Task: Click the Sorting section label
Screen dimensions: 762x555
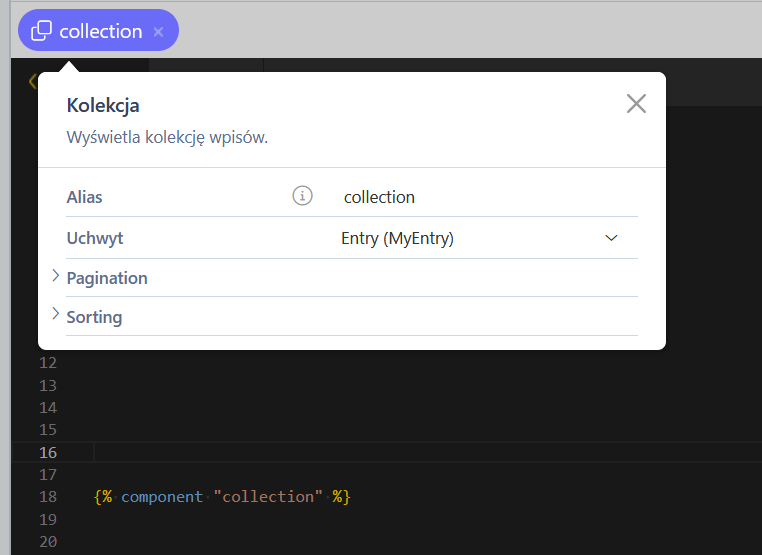Action: (94, 317)
